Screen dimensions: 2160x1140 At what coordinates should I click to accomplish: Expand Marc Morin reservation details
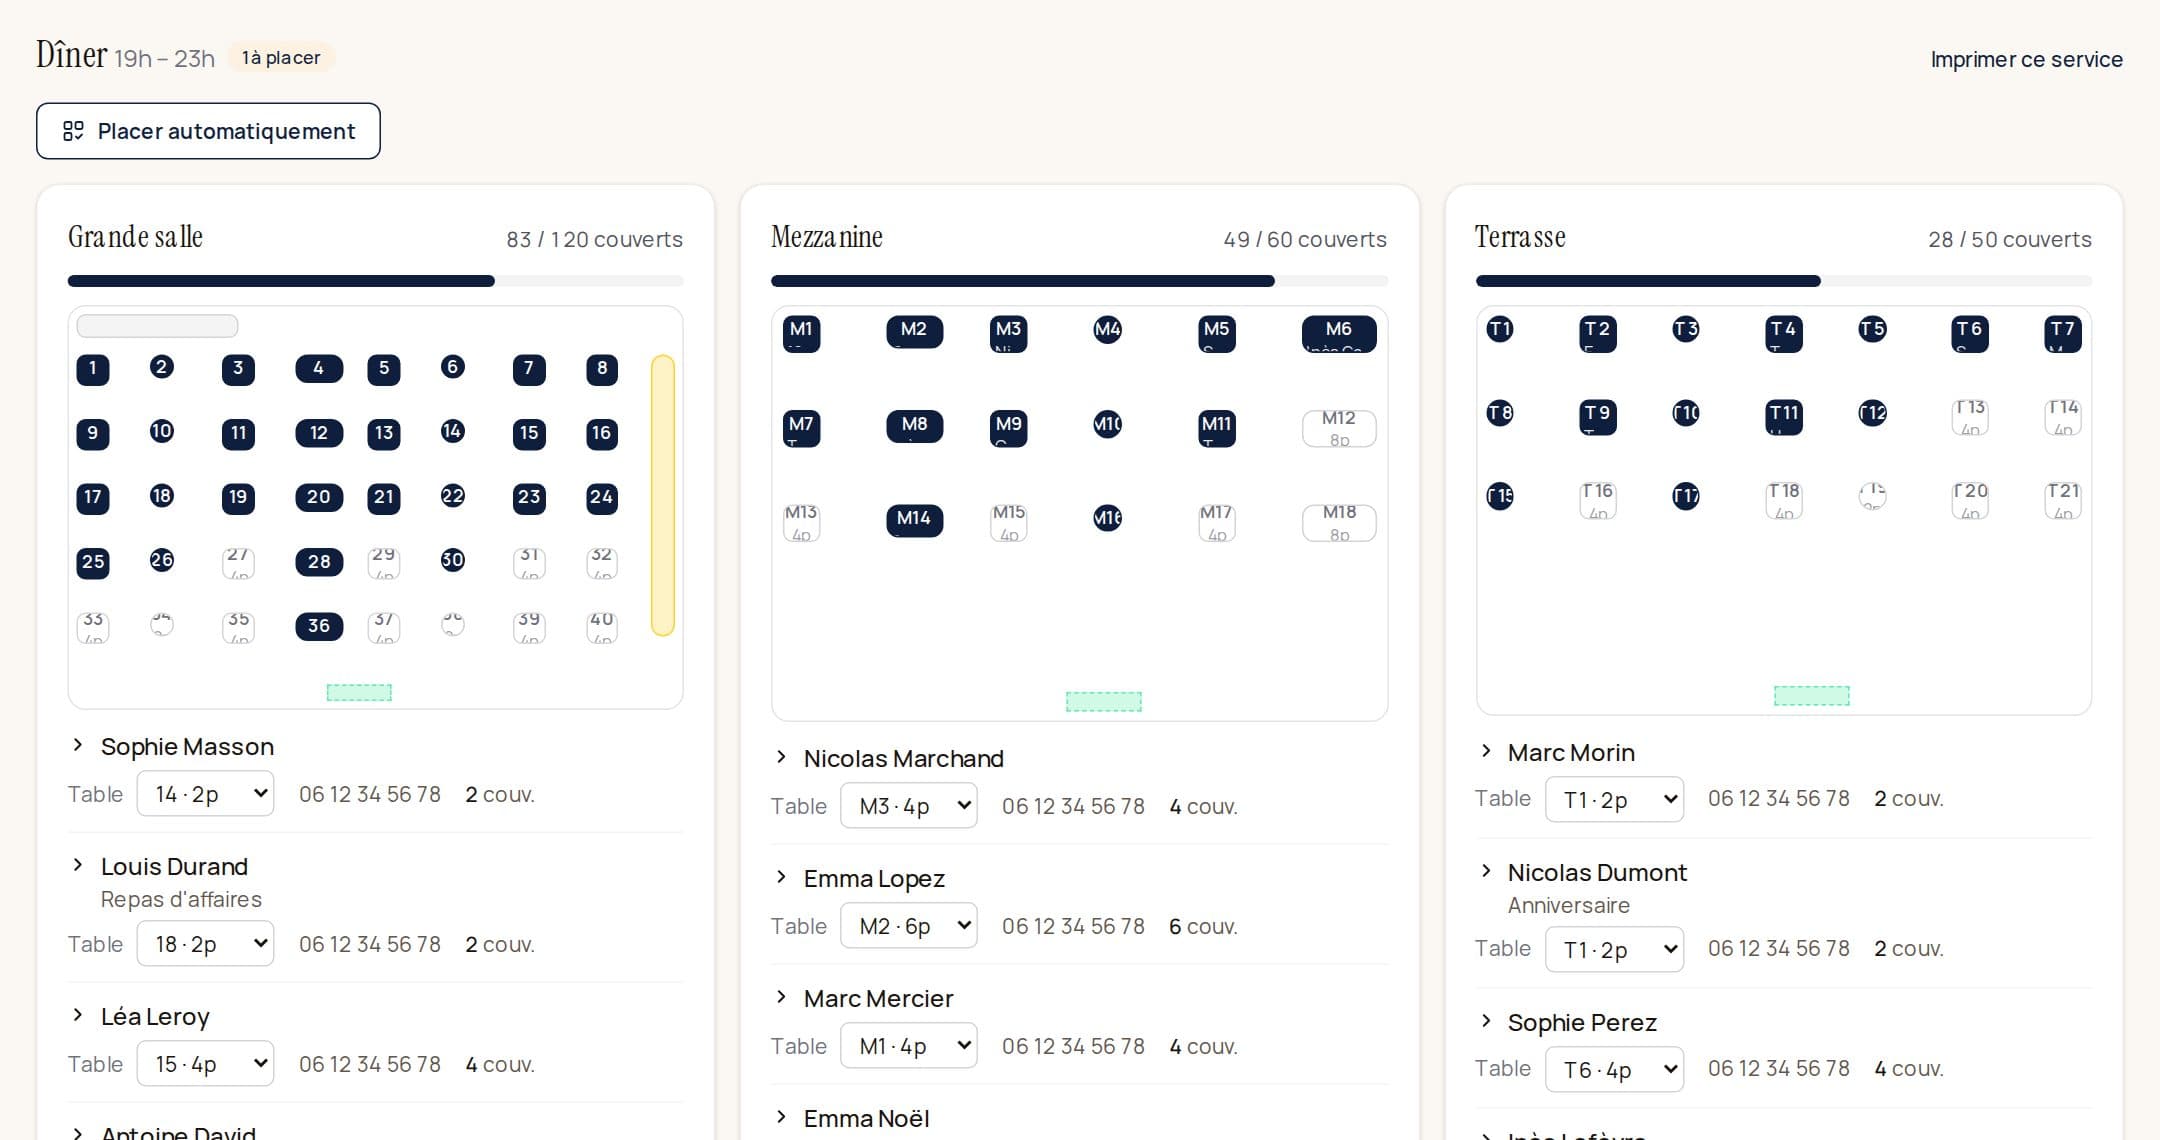(x=1485, y=751)
